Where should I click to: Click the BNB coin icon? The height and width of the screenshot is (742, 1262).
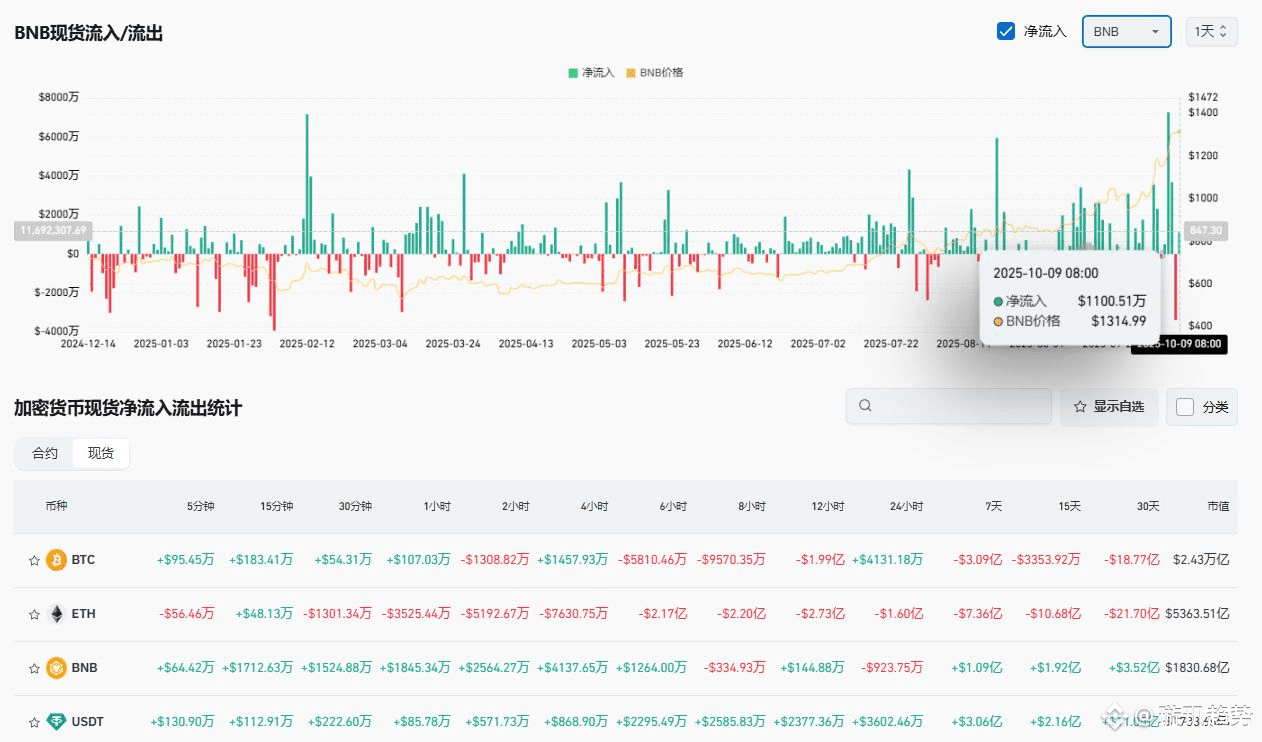tap(56, 668)
